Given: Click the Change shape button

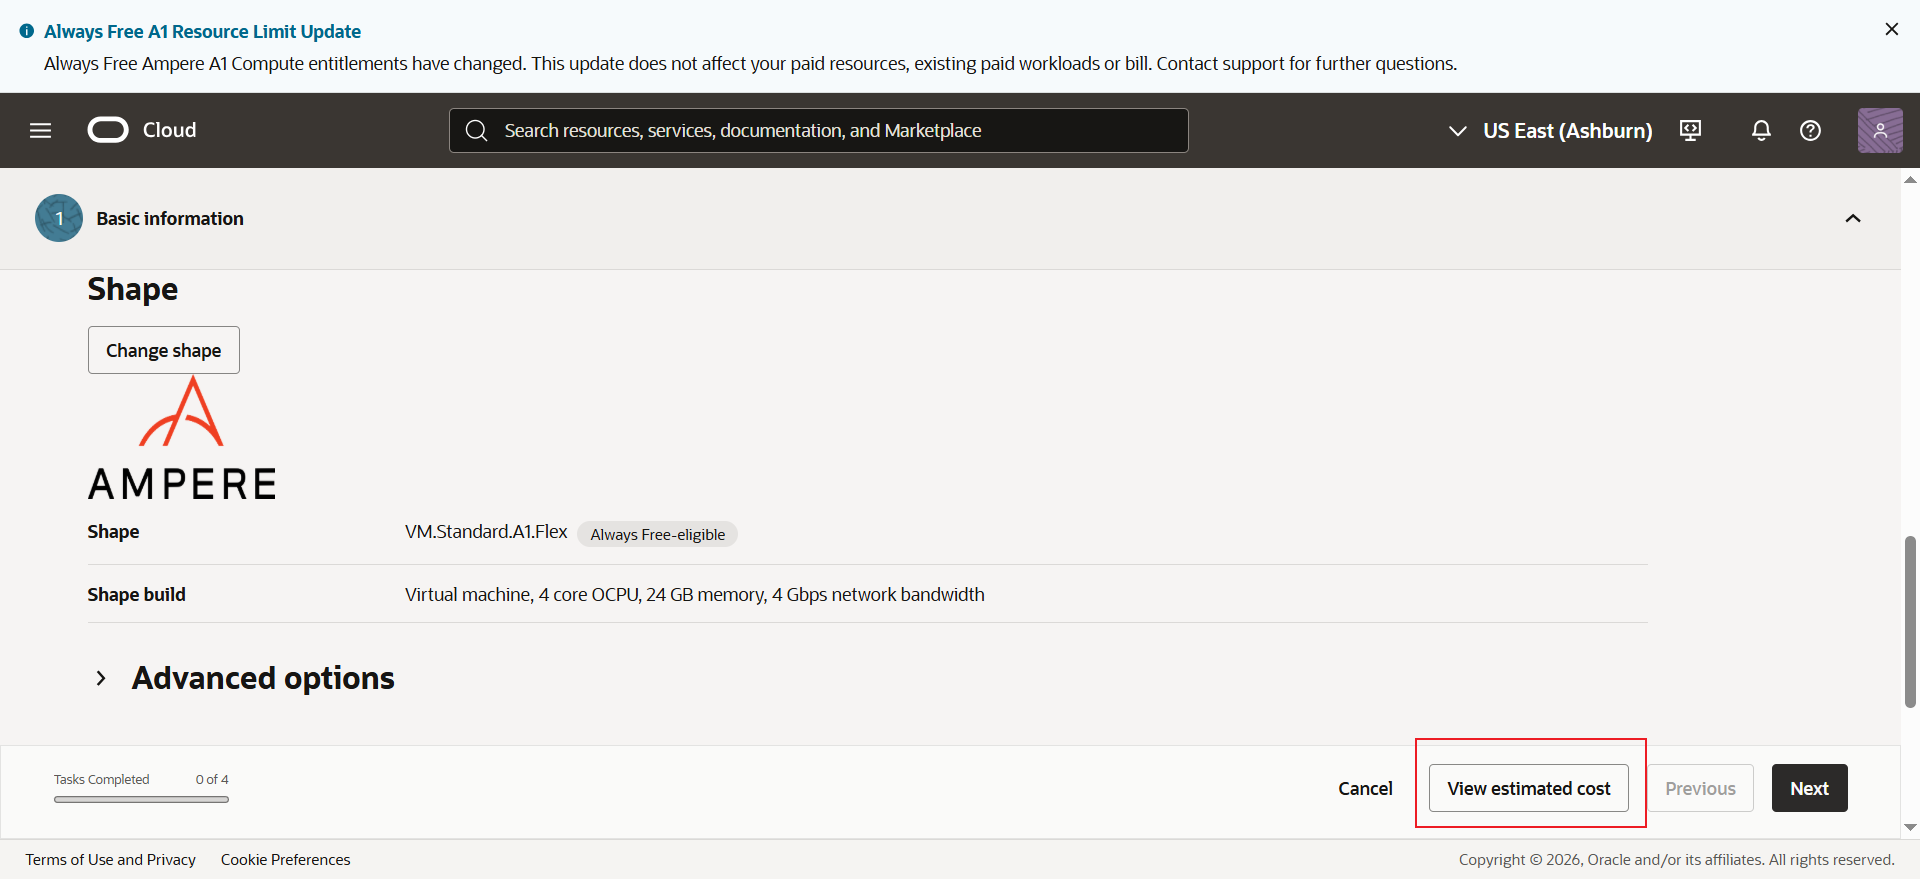Looking at the screenshot, I should (164, 350).
